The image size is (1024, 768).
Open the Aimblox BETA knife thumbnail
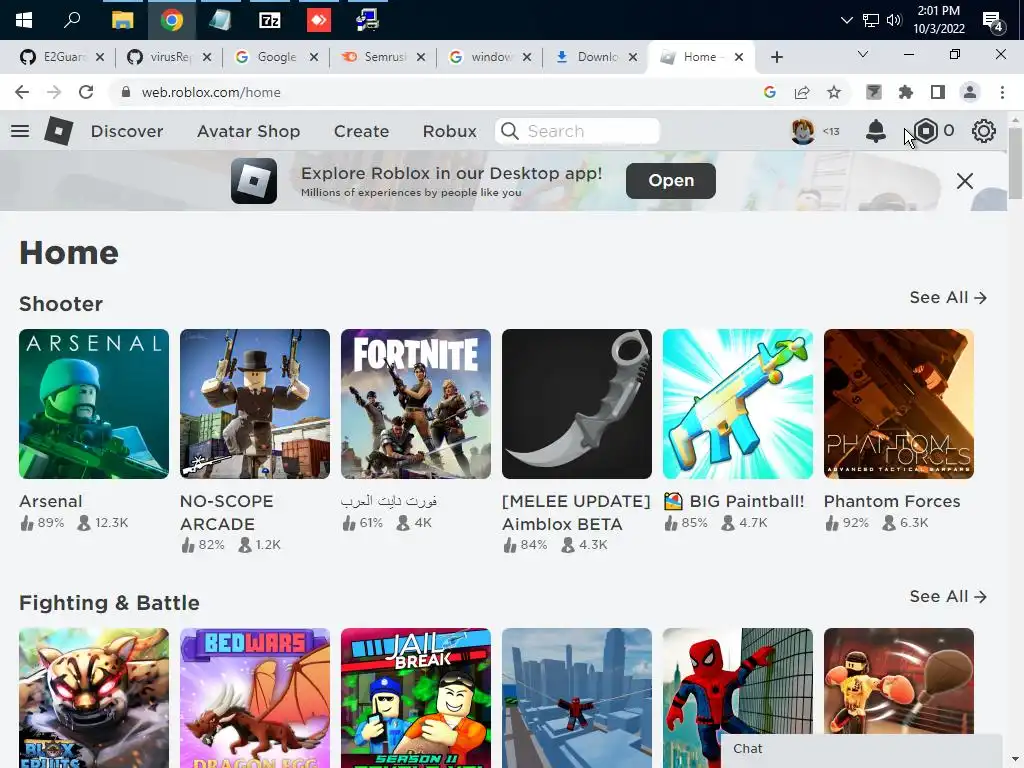coord(577,404)
